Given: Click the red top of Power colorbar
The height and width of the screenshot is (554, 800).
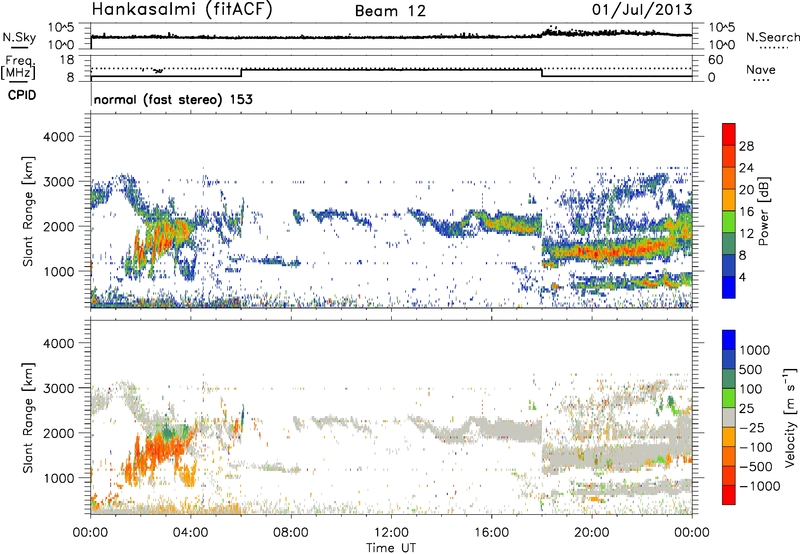Looking at the screenshot, I should (729, 134).
